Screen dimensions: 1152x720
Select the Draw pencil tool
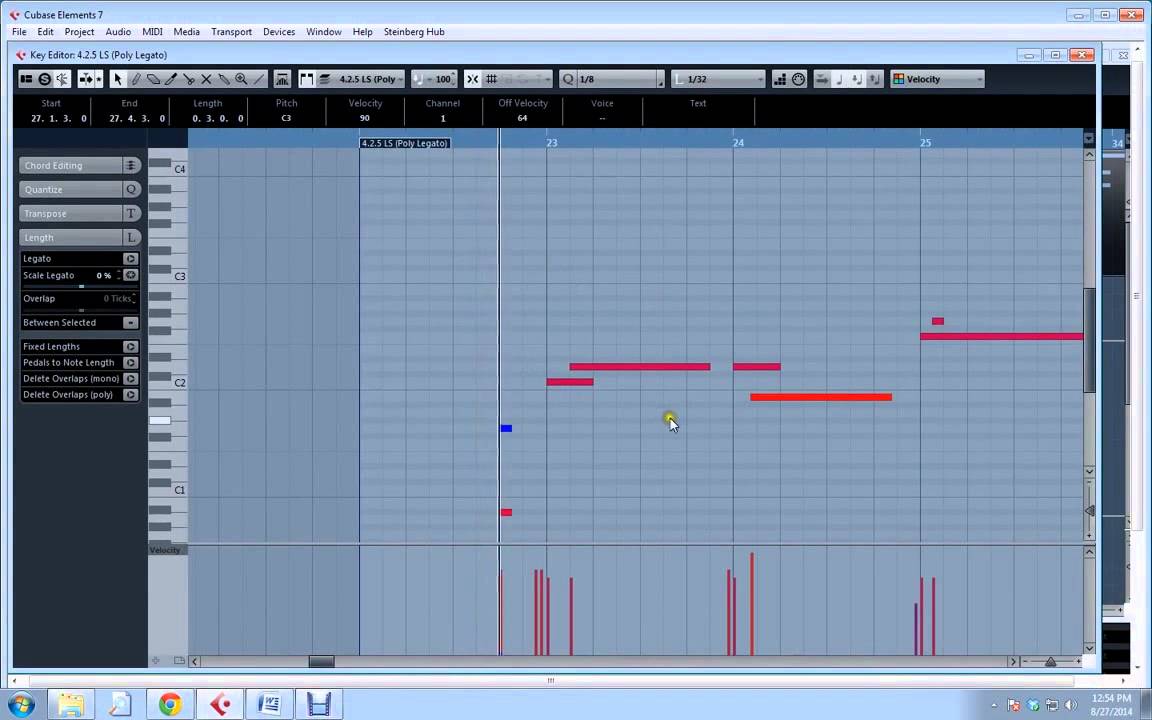click(135, 79)
